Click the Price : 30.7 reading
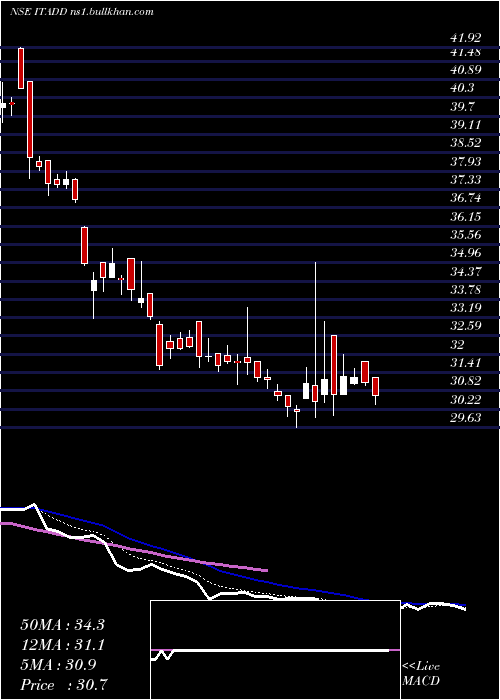The height and width of the screenshot is (700, 500). point(64,684)
